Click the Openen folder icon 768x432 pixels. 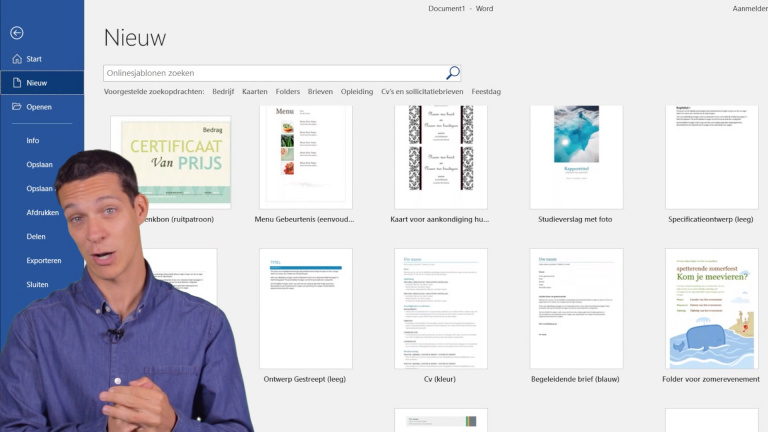pyautogui.click(x=16, y=107)
